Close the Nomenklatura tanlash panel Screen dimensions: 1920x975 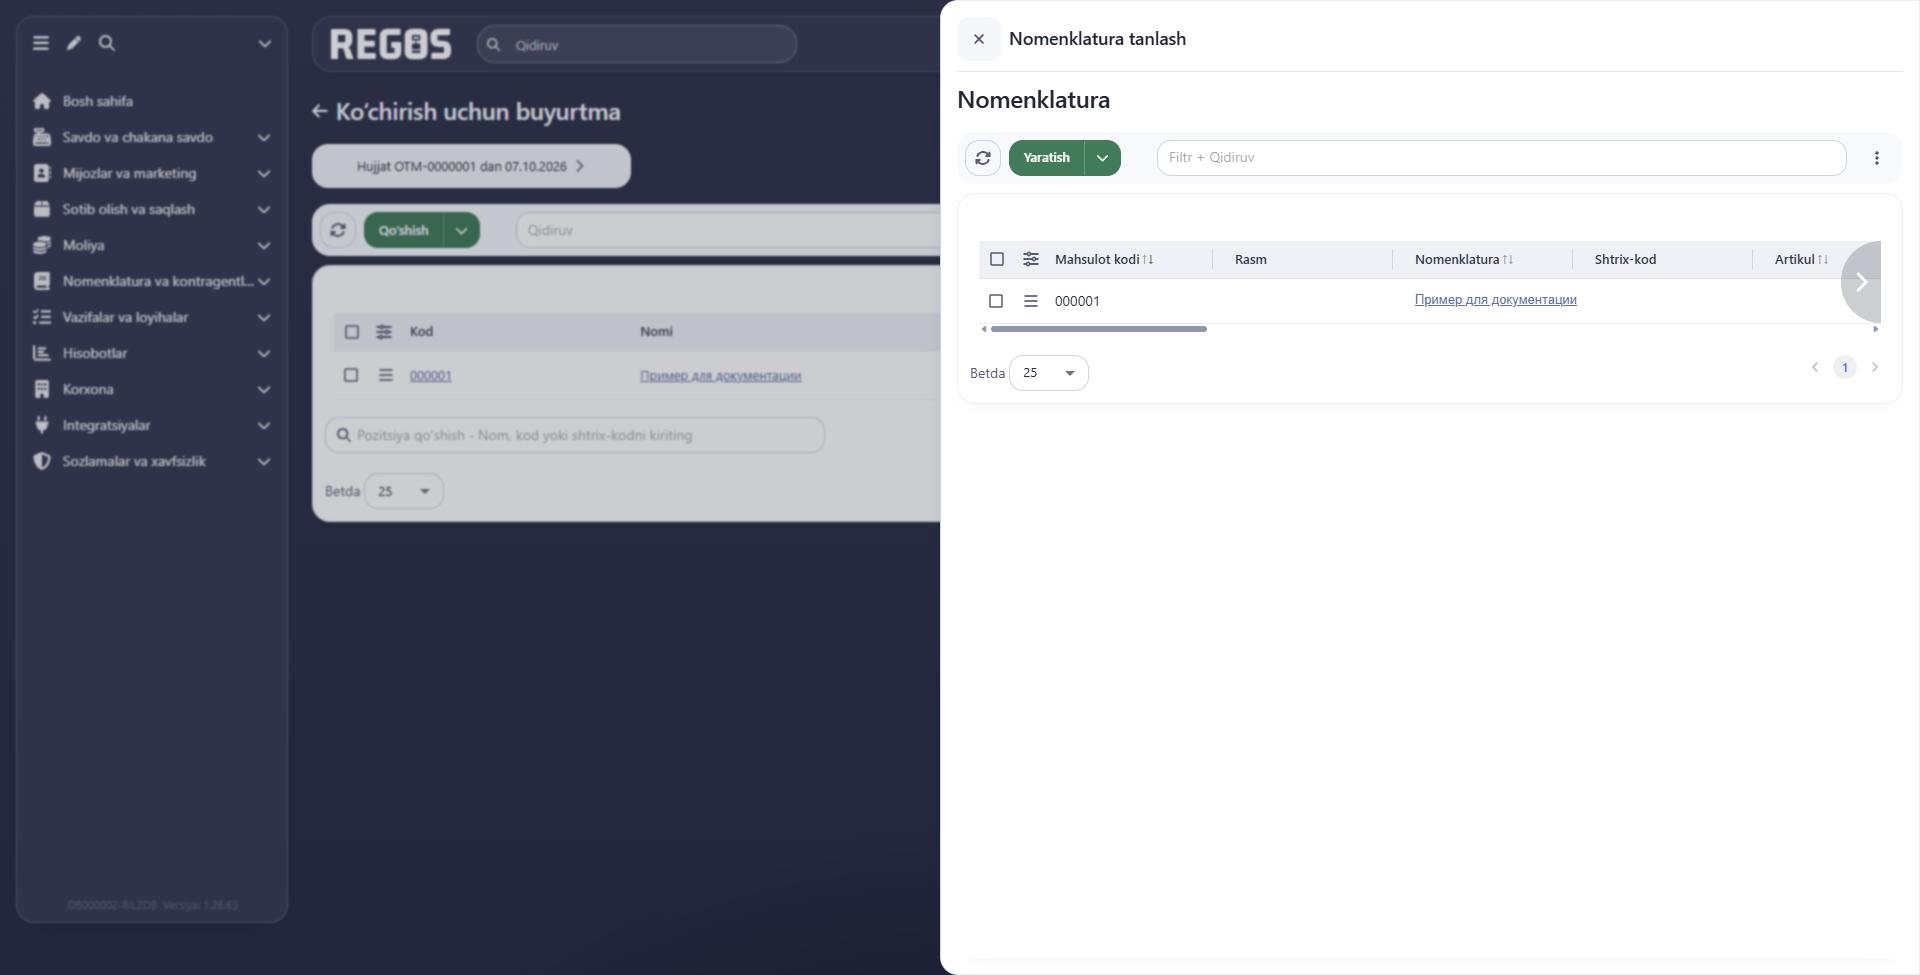(979, 39)
